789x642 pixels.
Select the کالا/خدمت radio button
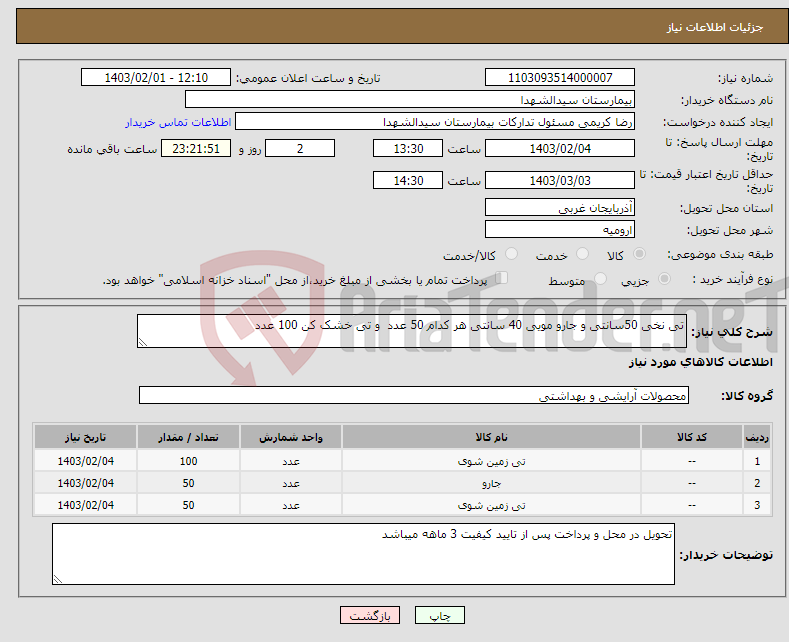(511, 254)
